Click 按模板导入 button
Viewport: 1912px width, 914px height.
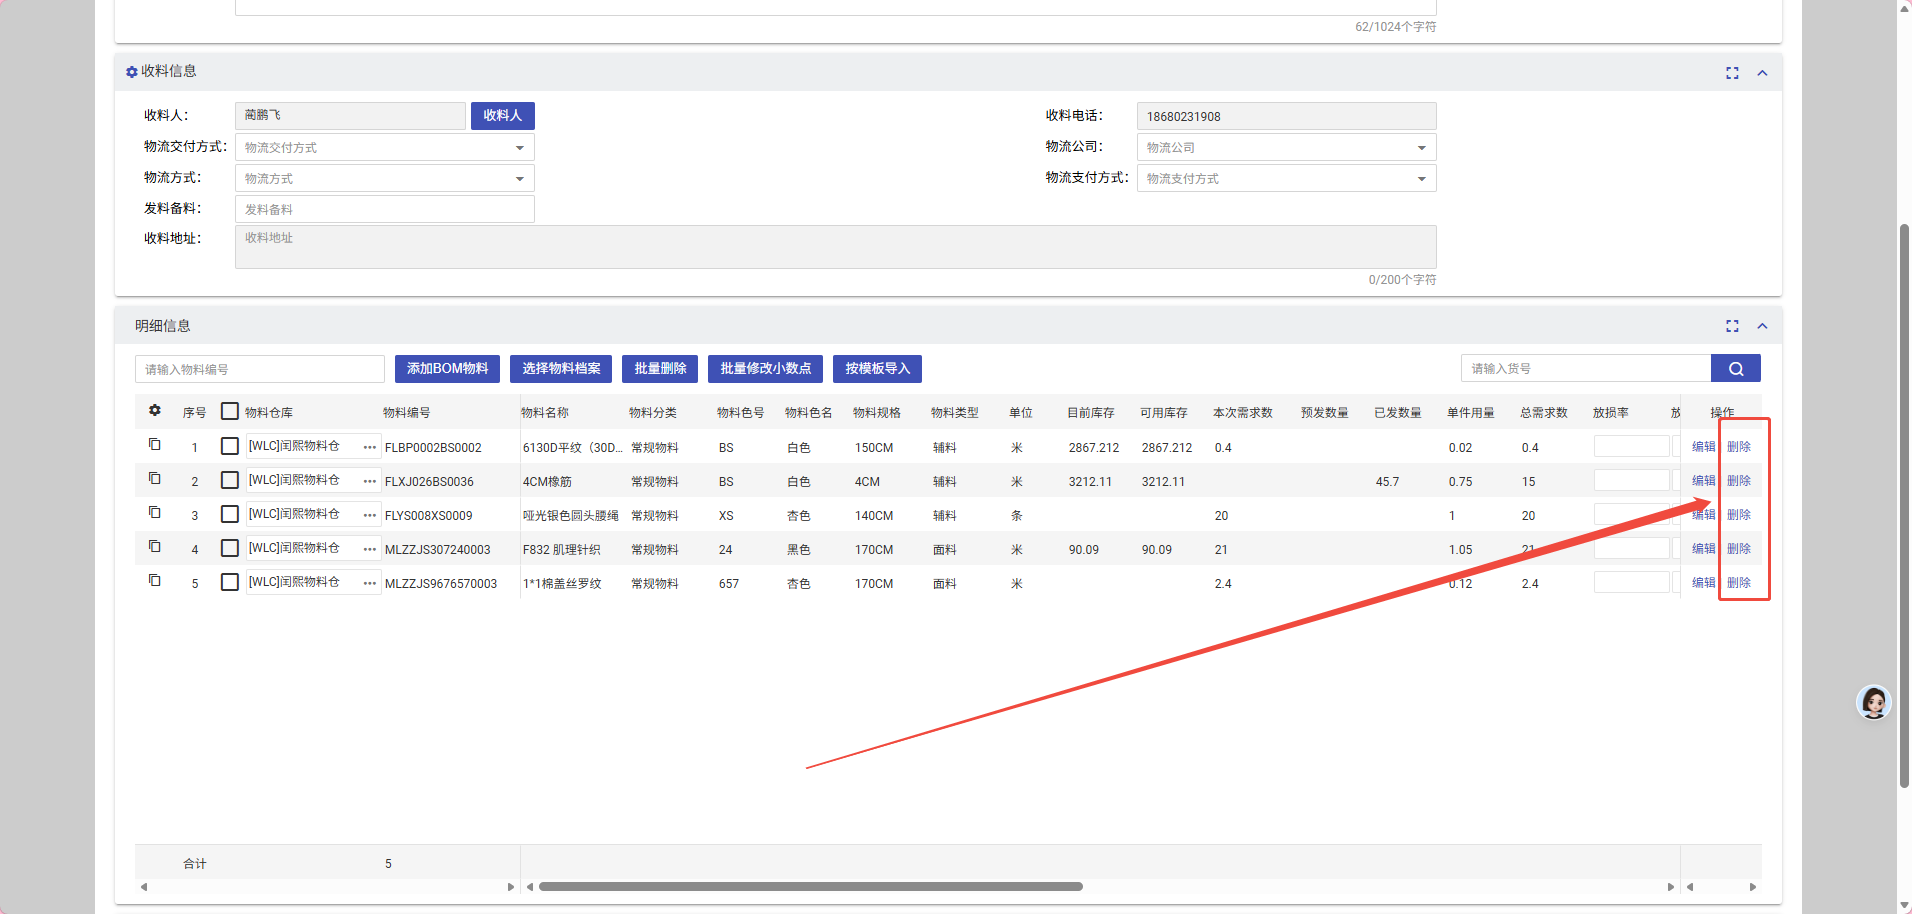878,368
